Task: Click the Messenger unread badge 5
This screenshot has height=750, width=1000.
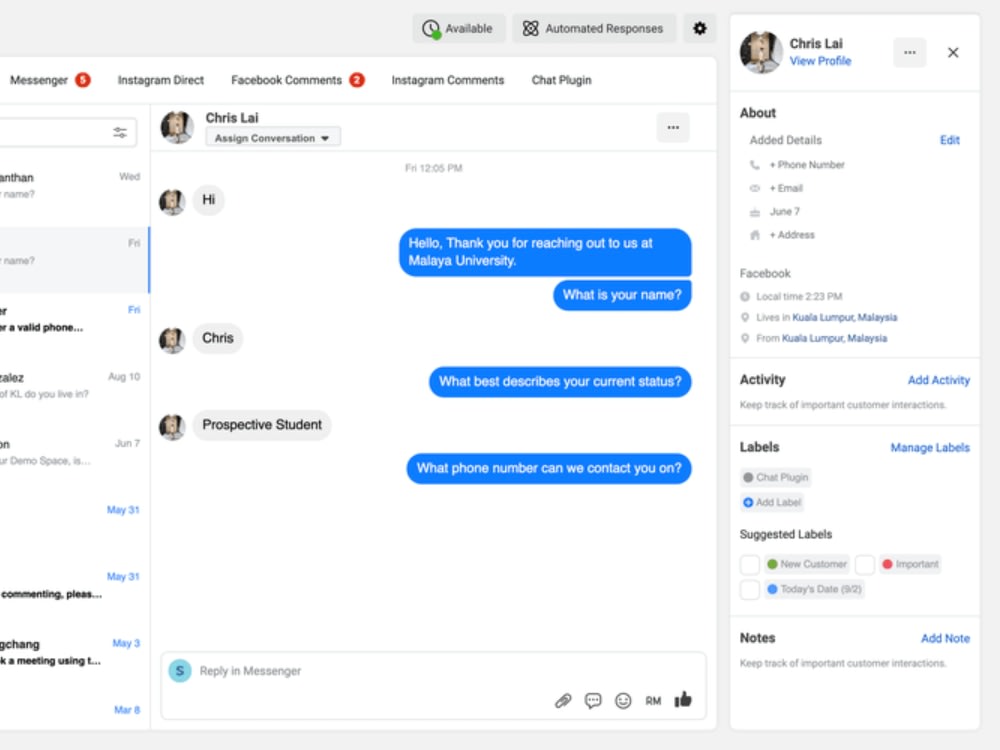Action: 83,80
